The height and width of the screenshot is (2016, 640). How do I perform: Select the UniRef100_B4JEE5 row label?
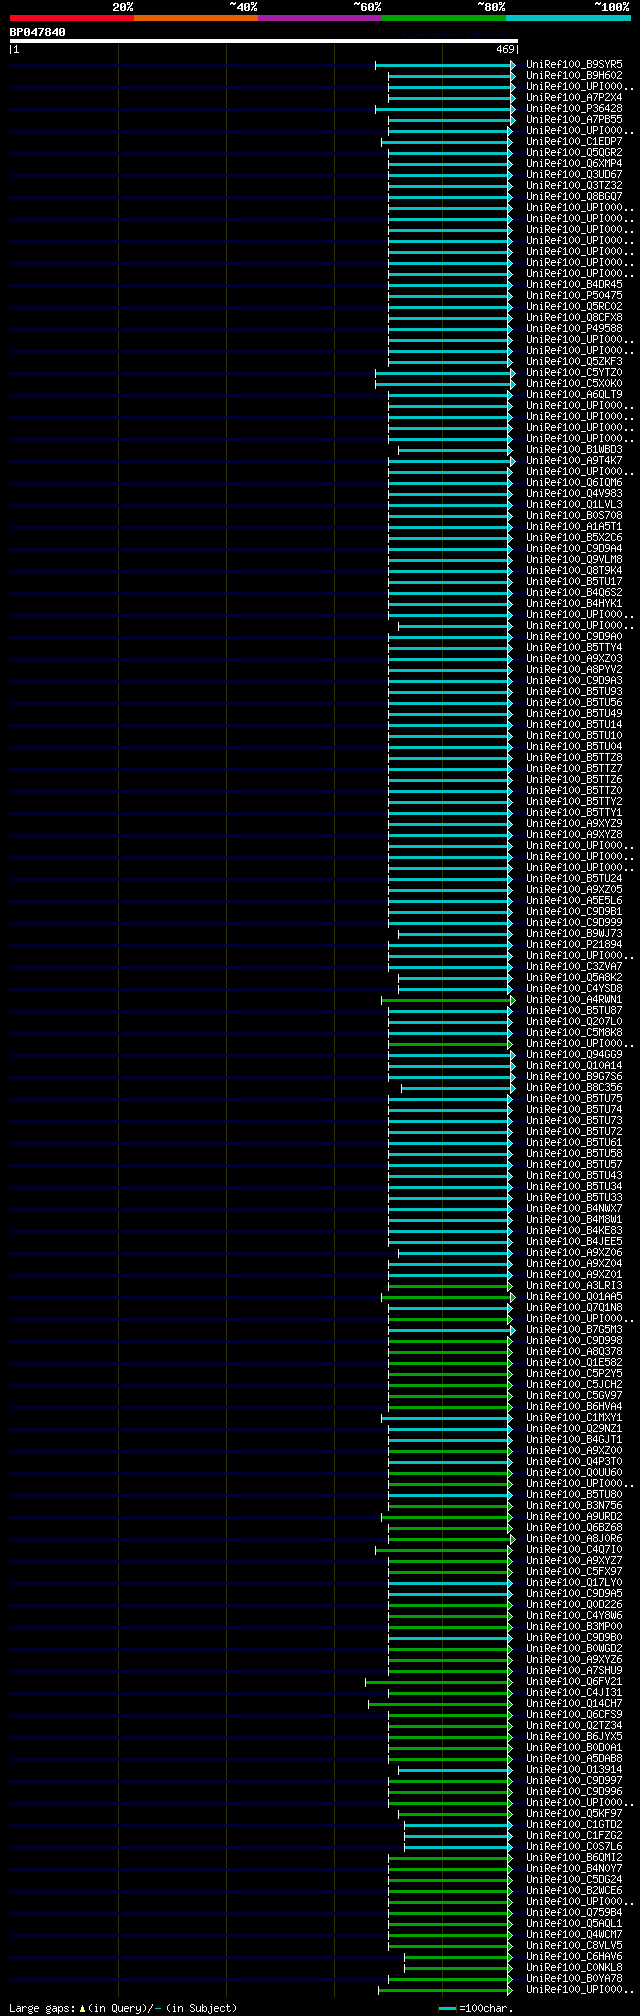coord(574,1241)
